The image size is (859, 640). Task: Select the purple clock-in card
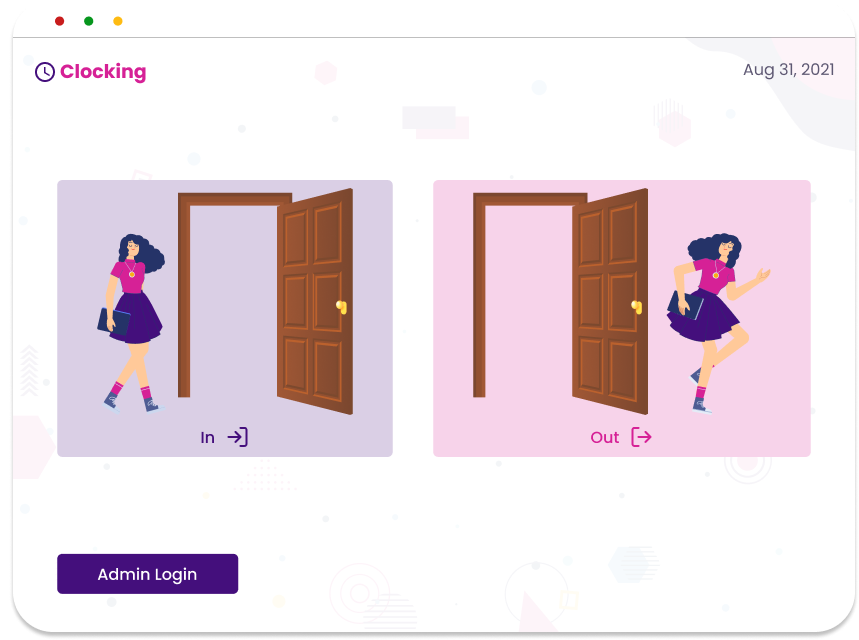point(225,318)
